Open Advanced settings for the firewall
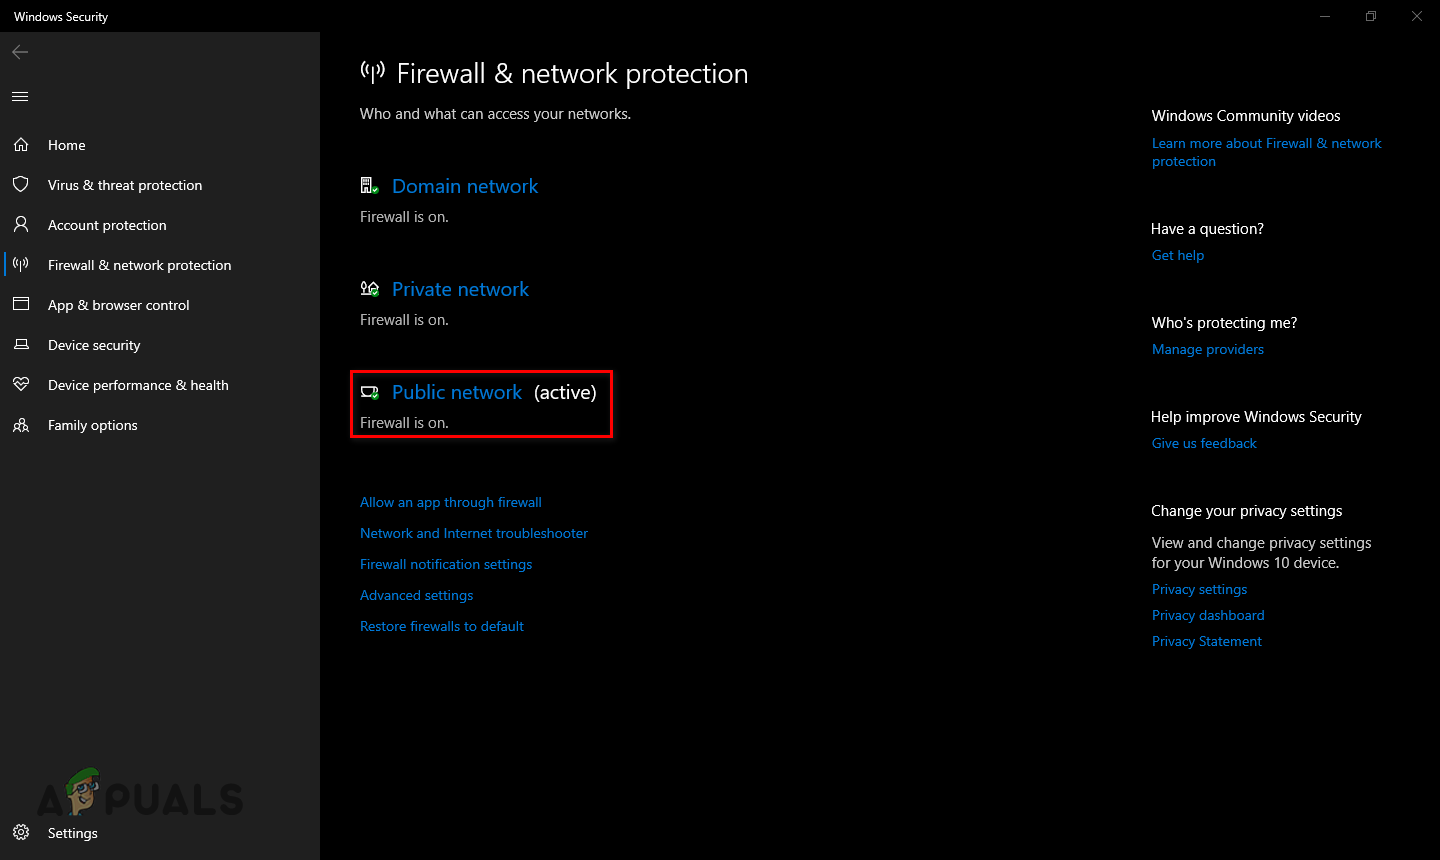 (416, 595)
